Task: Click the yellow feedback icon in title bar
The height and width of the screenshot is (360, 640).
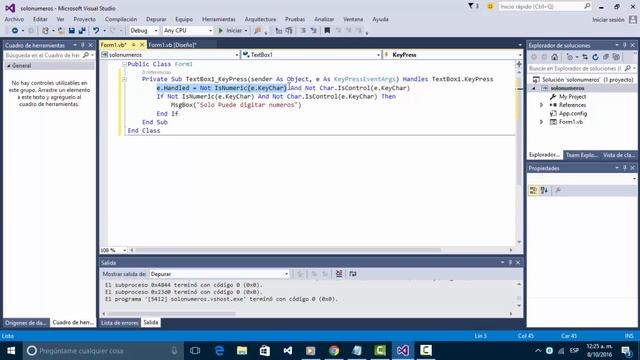Action: tap(490, 6)
